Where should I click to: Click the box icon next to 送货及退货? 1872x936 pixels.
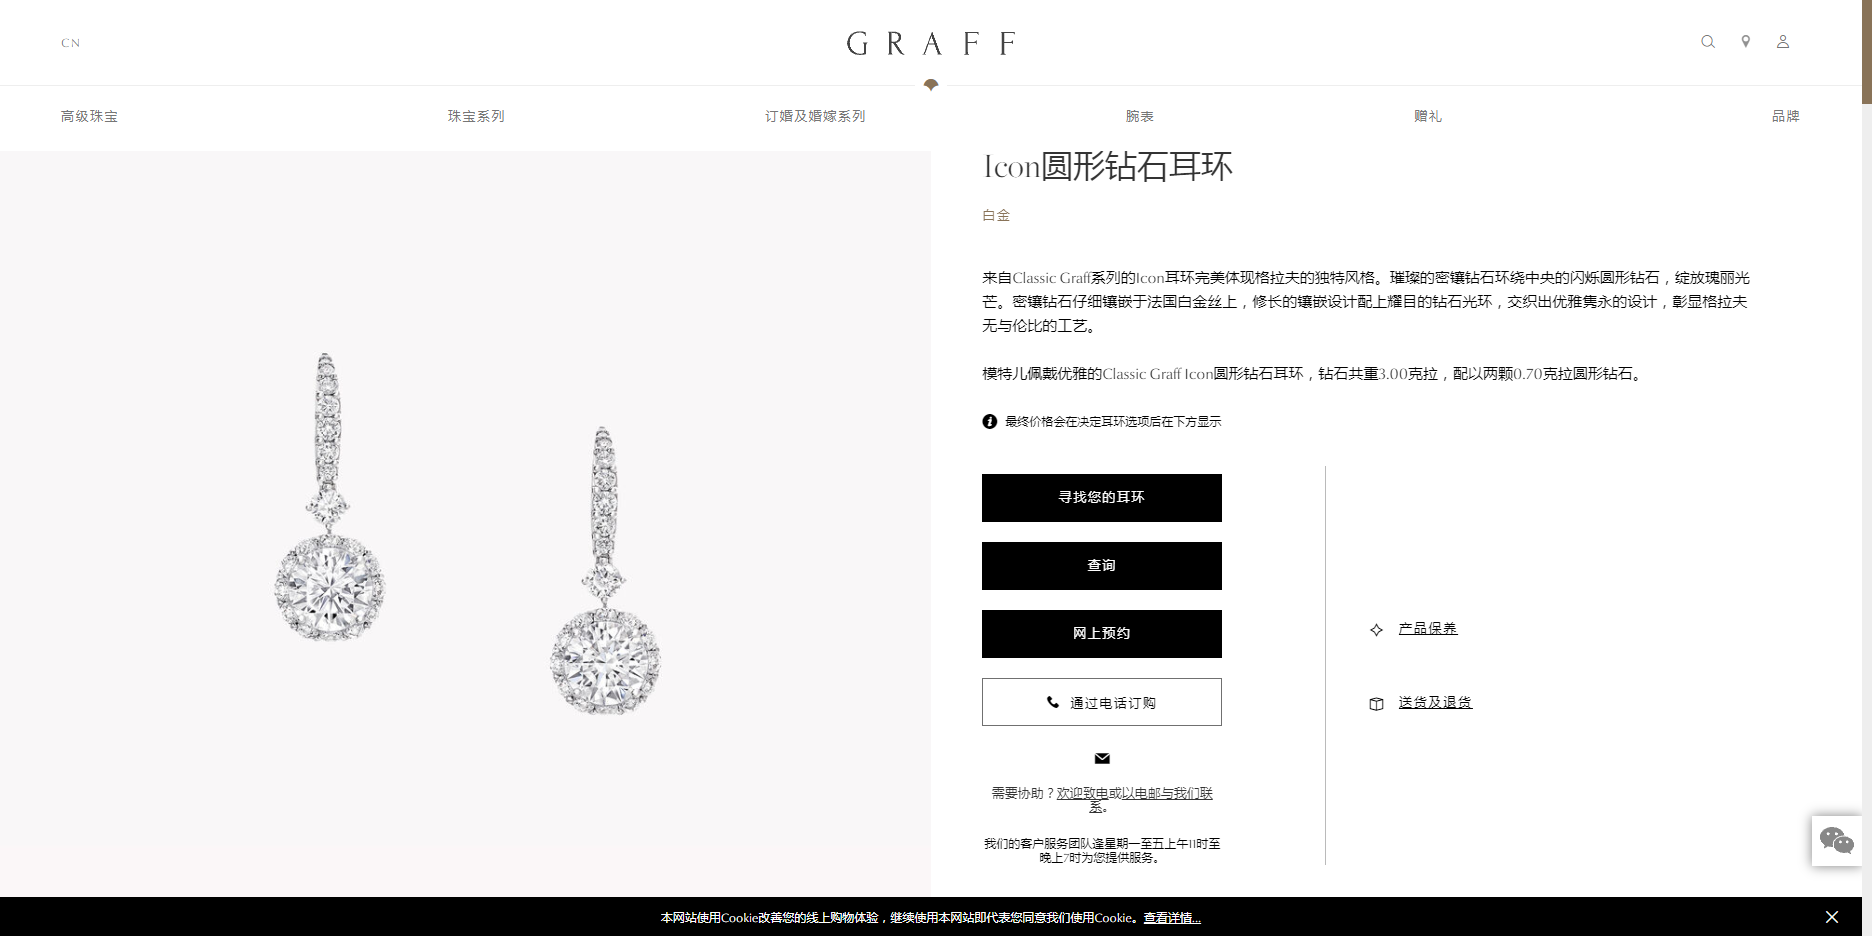(x=1376, y=703)
